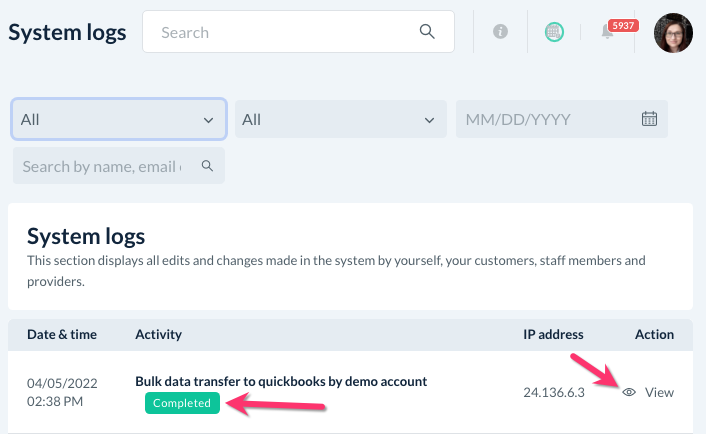Click the IP address column header

pyautogui.click(x=553, y=334)
